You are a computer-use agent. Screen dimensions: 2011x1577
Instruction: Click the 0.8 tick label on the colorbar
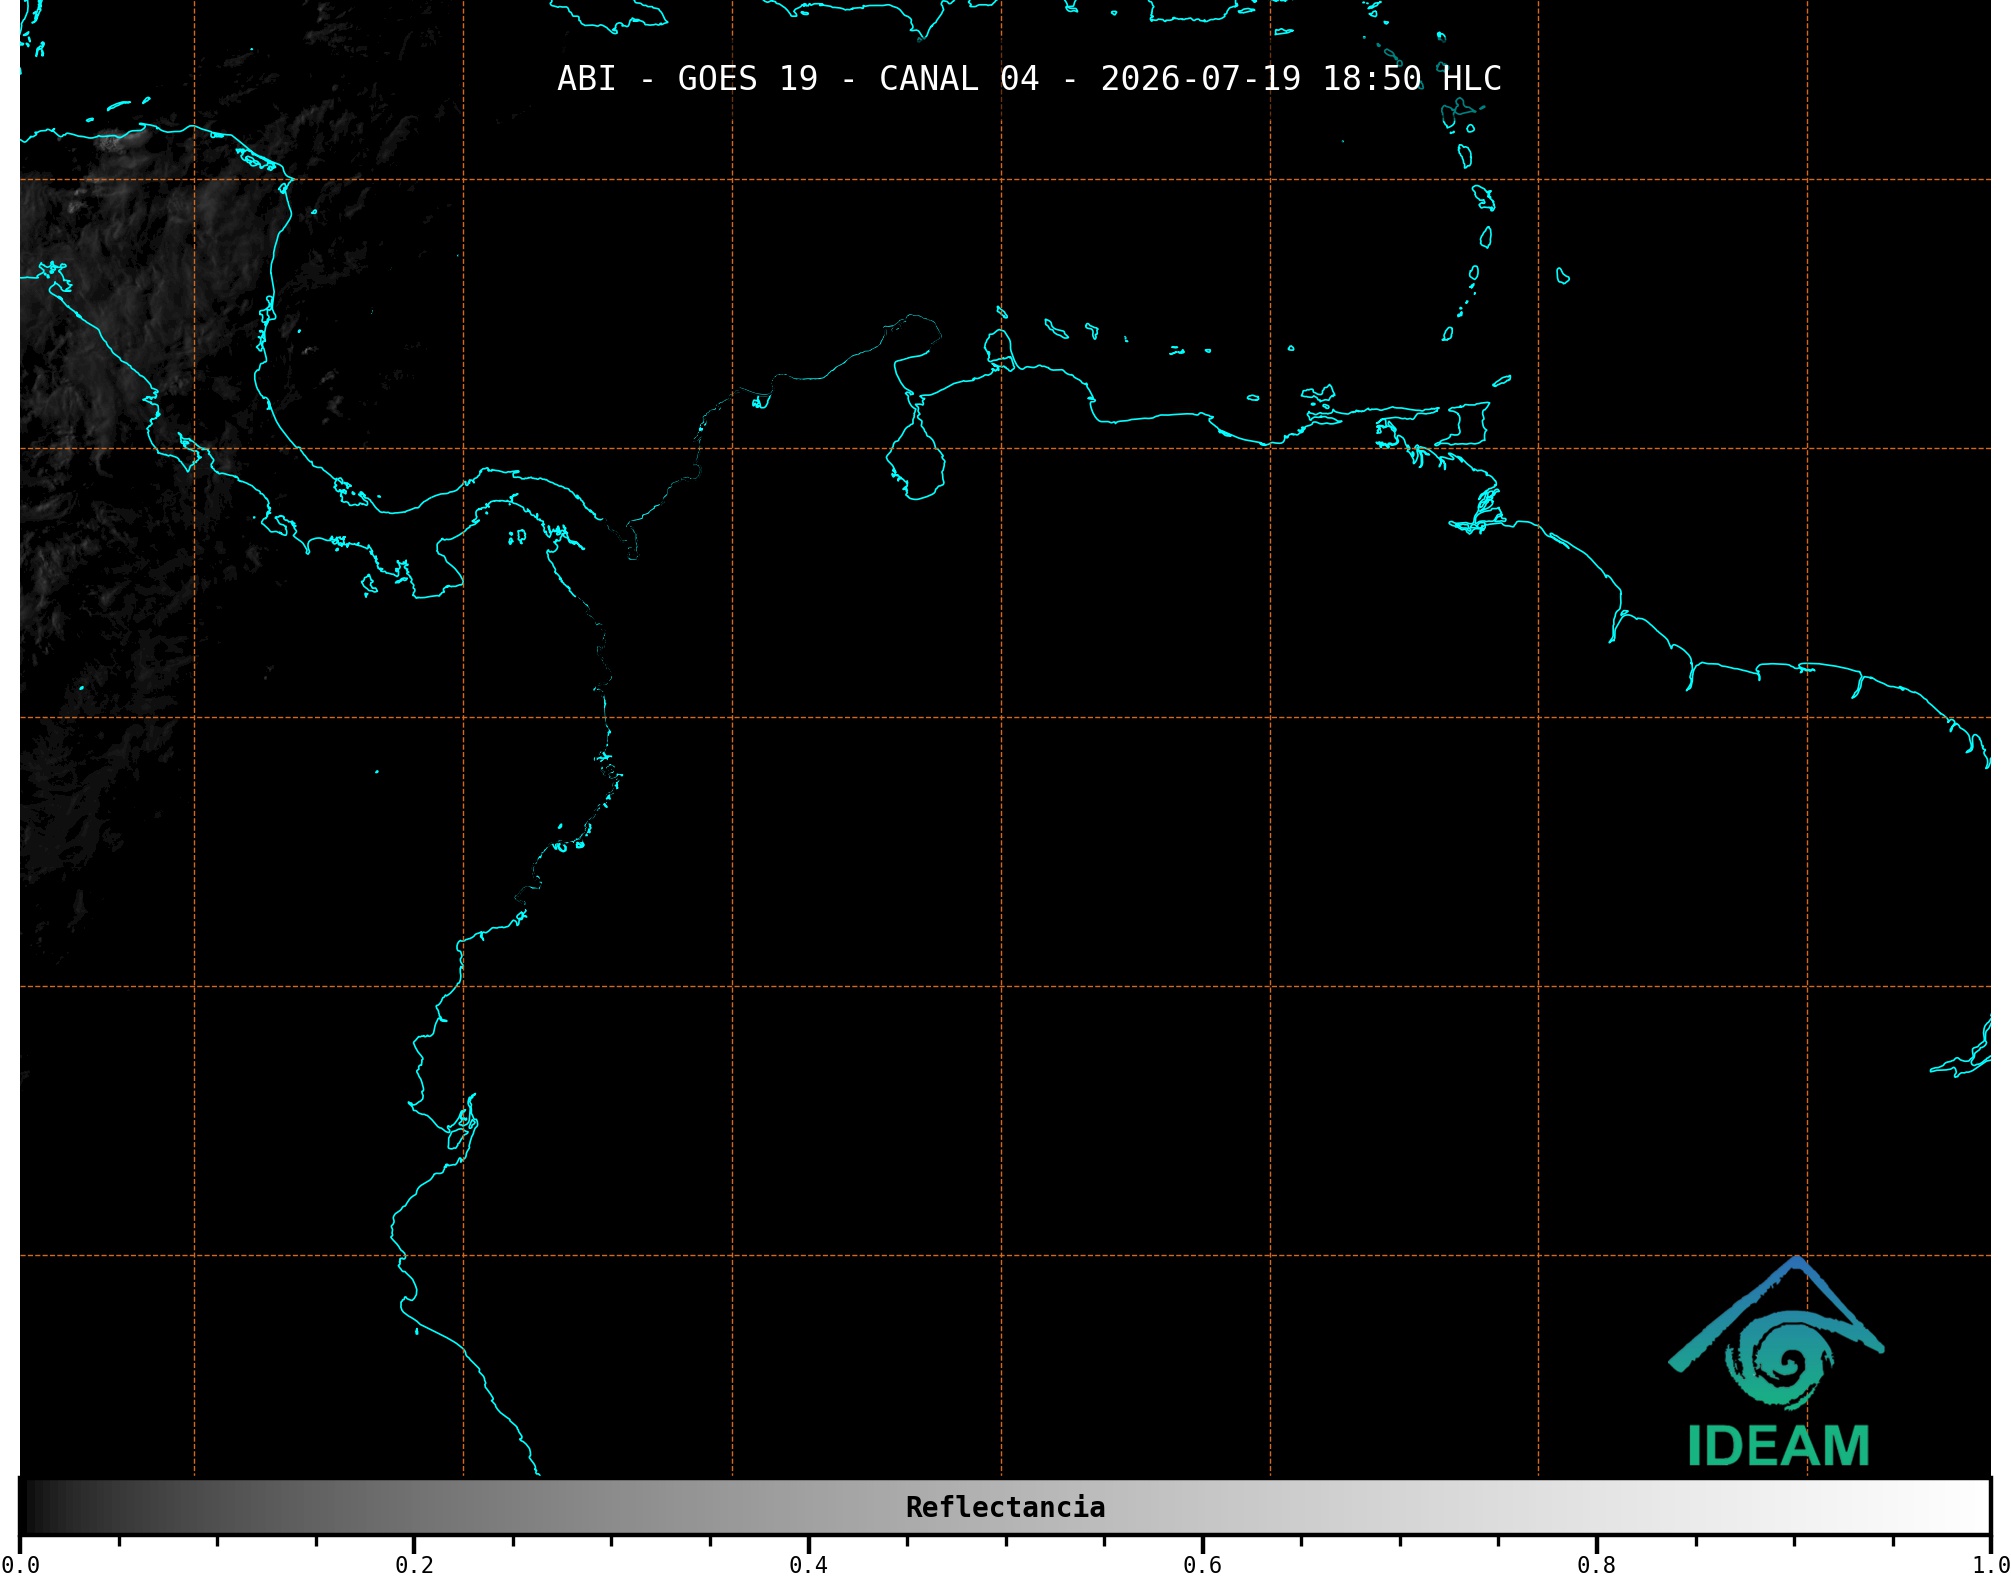click(1596, 1564)
